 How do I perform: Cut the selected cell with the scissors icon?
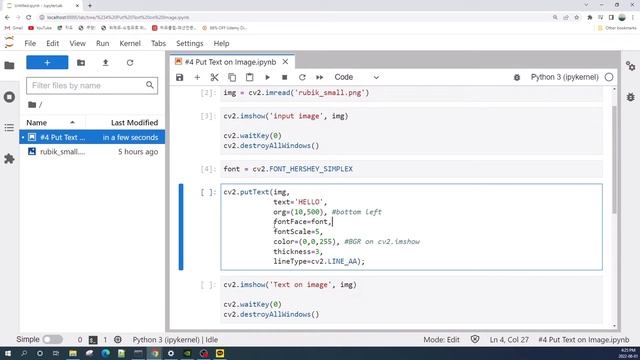214,77
